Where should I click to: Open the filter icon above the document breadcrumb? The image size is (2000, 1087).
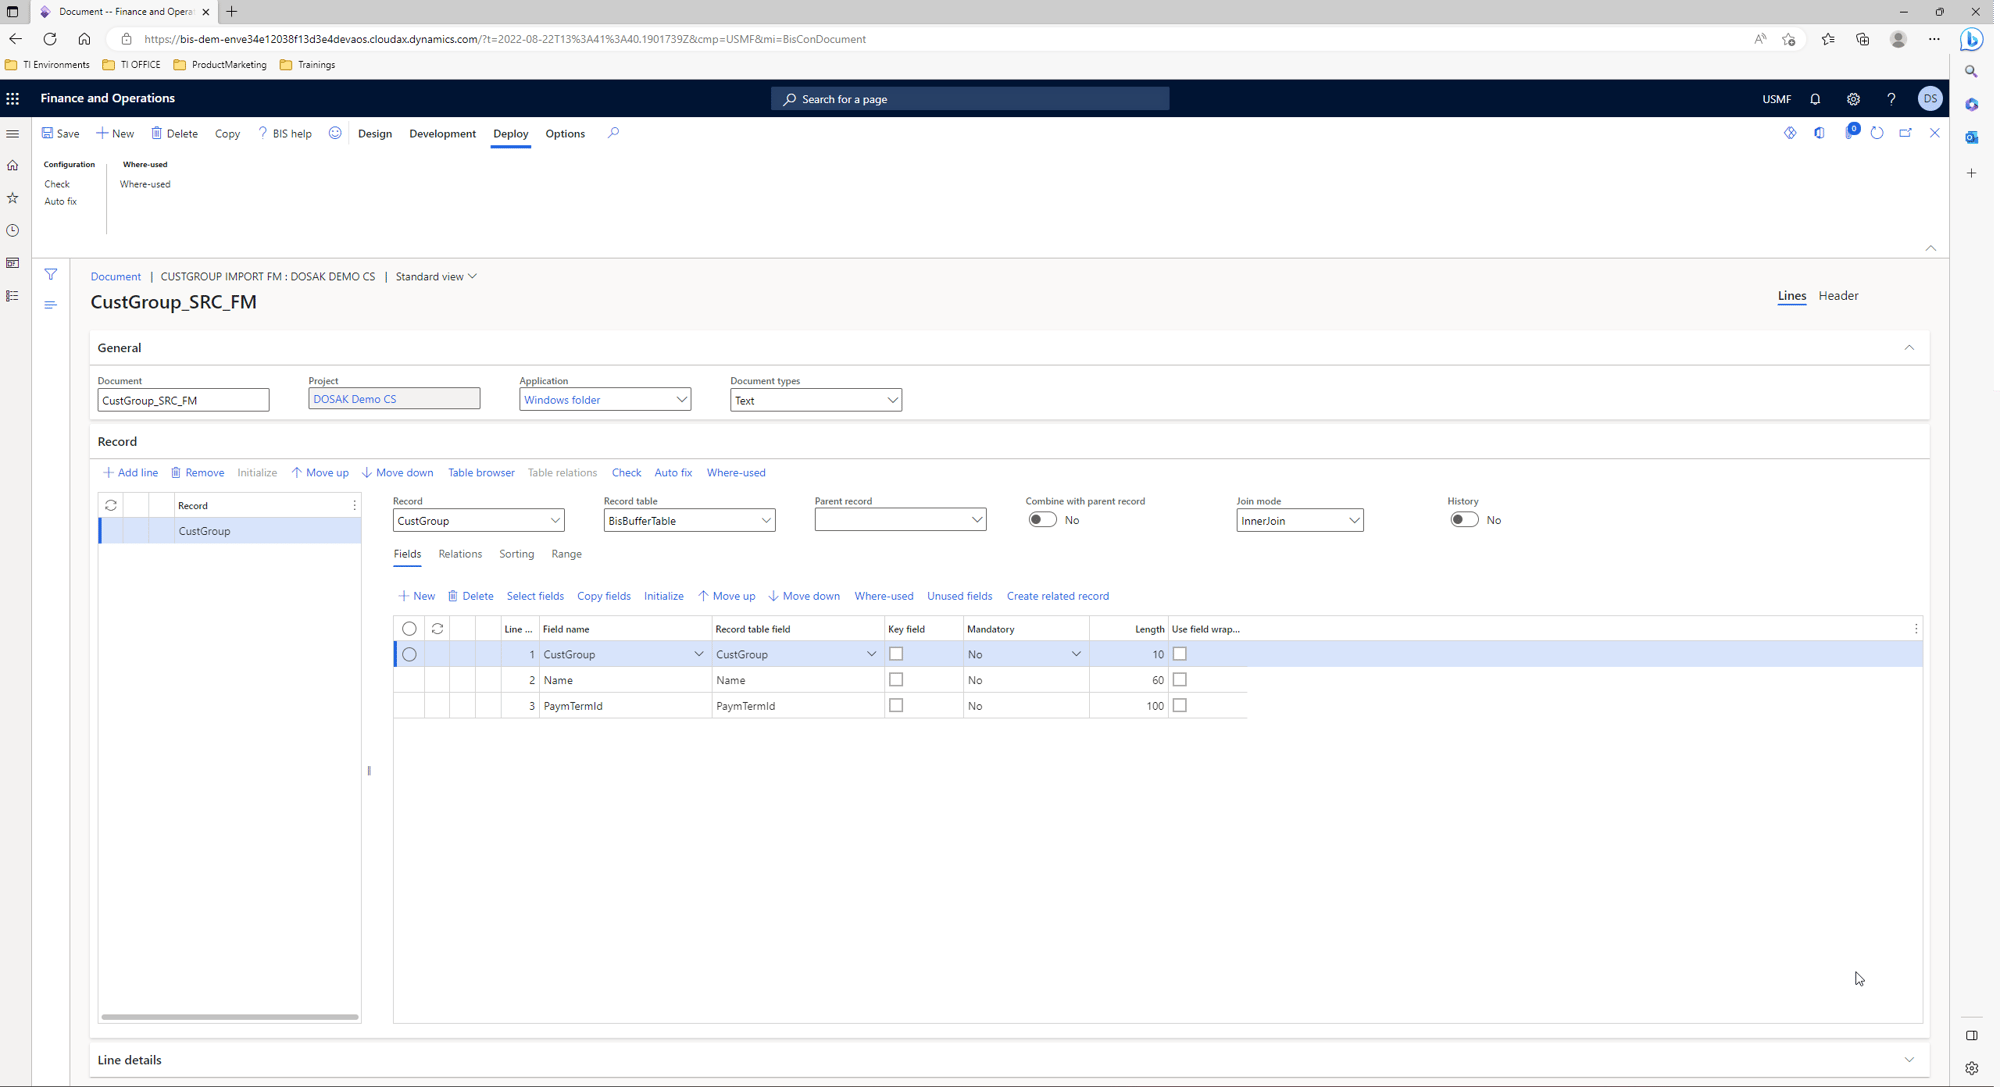coord(50,274)
